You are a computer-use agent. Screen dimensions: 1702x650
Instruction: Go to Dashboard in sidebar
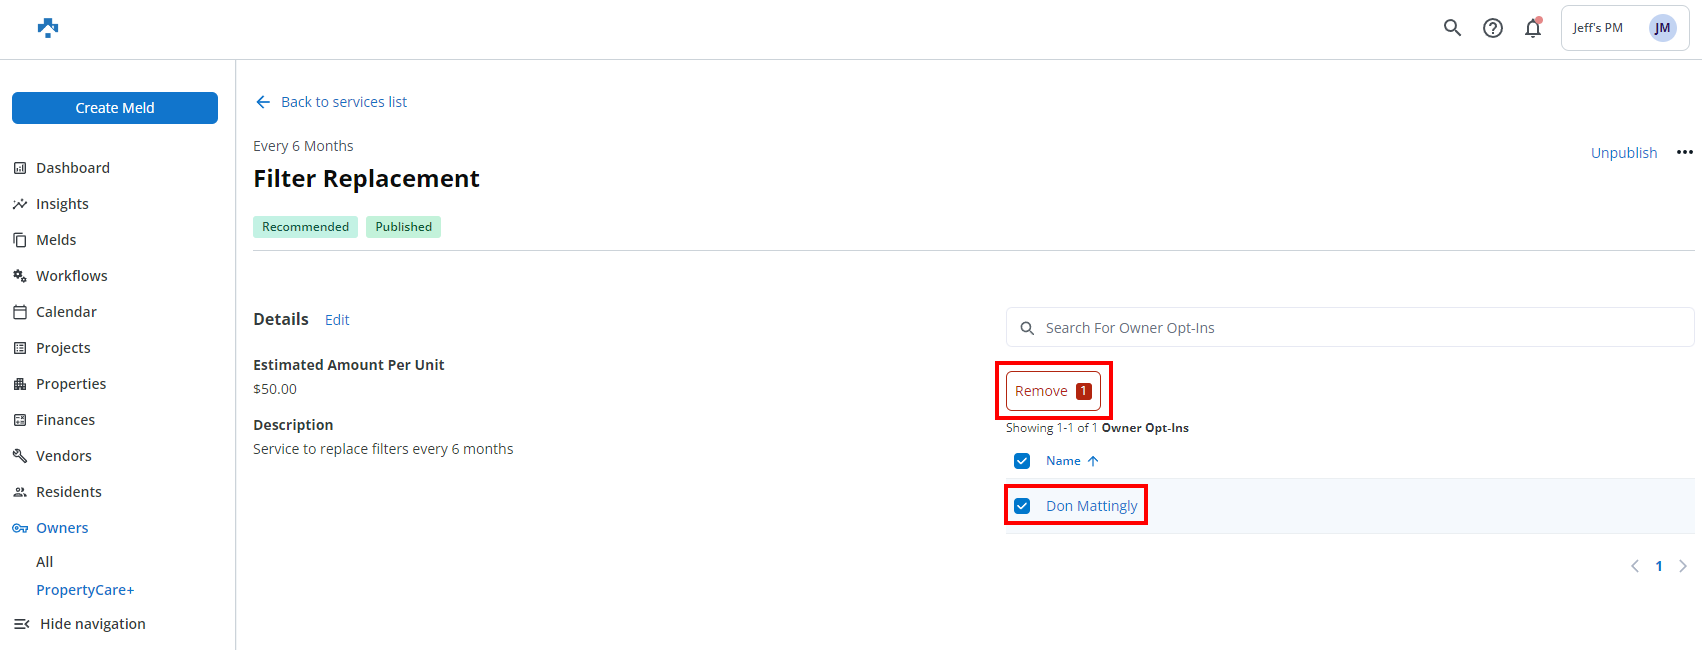pos(73,168)
